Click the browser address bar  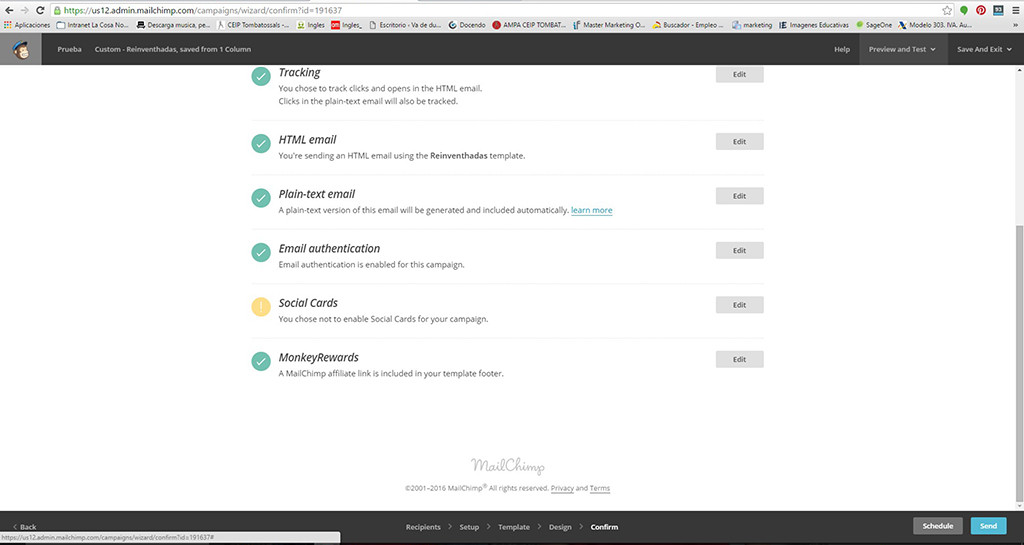click(496, 10)
